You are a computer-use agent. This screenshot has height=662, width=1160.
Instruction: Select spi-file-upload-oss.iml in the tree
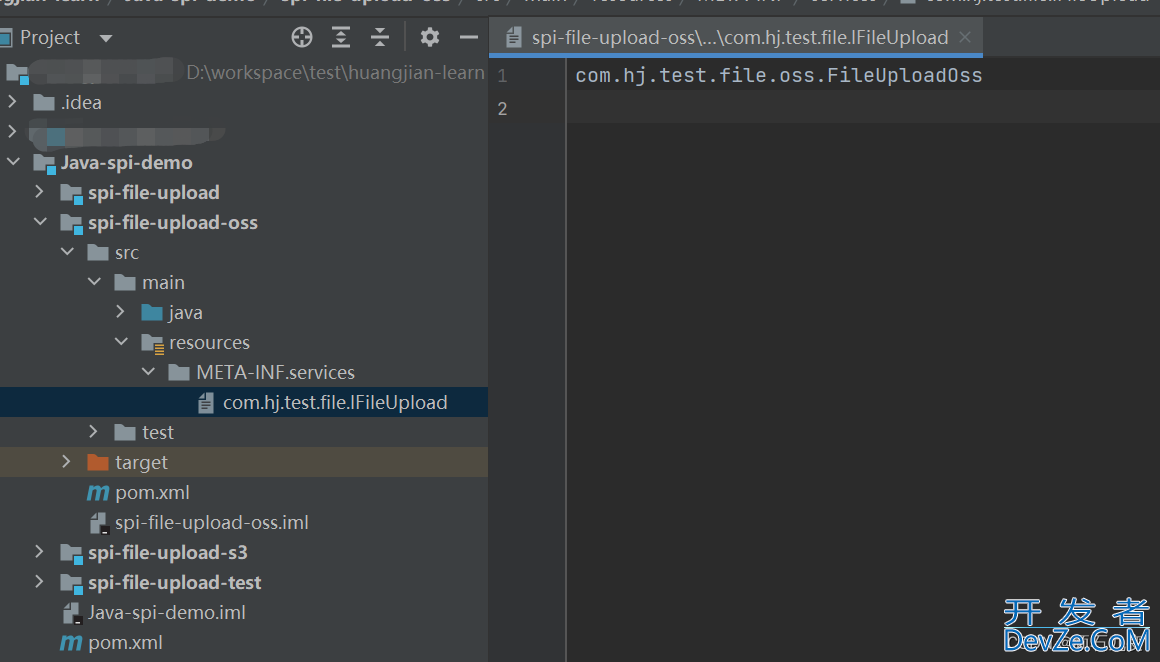(x=244, y=522)
